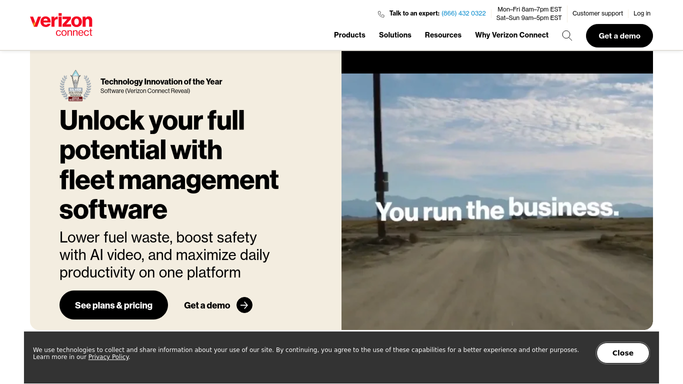Viewport: 683px width, 384px height.
Task: Click the arrow circle beside Get a demo
Action: coord(244,305)
